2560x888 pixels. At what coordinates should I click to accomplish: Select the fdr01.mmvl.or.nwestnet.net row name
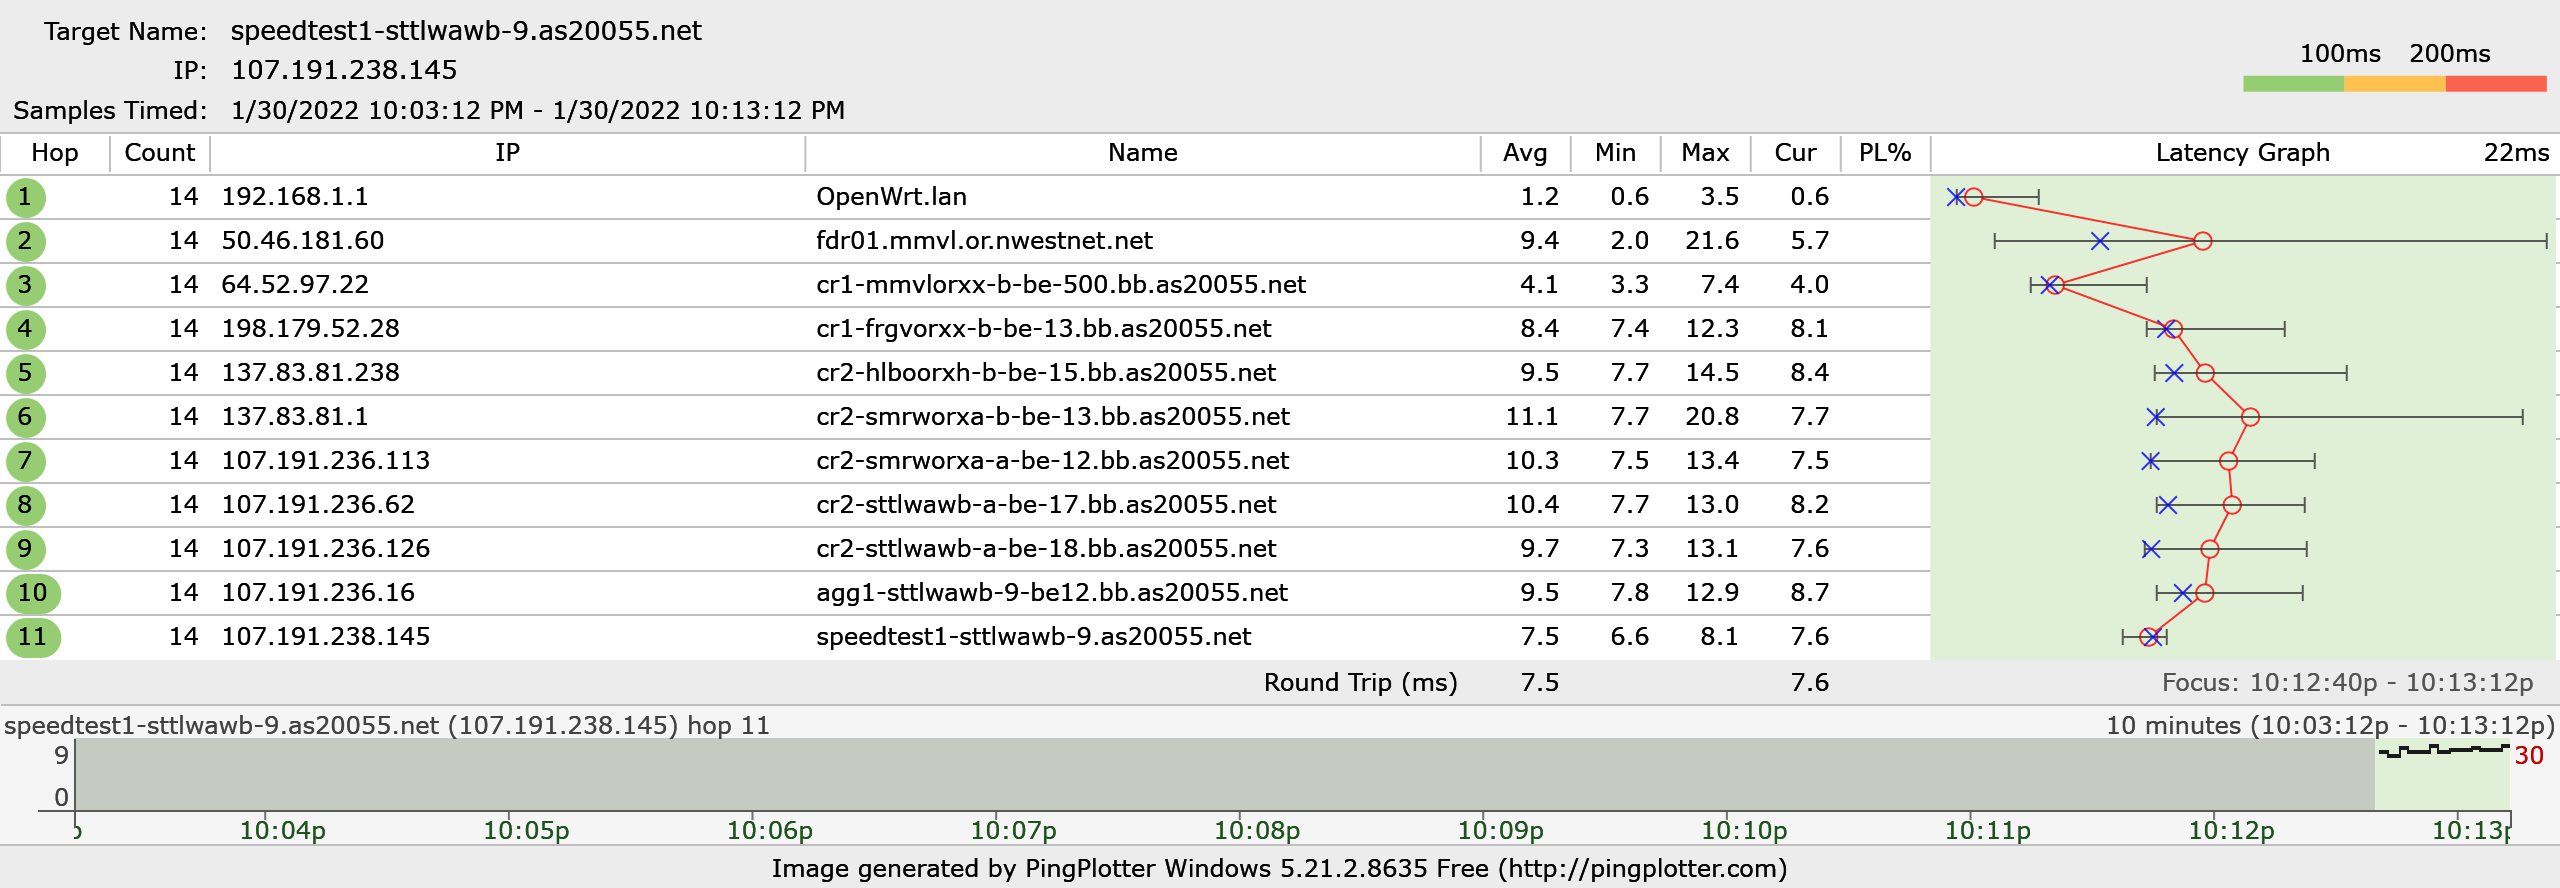(984, 241)
